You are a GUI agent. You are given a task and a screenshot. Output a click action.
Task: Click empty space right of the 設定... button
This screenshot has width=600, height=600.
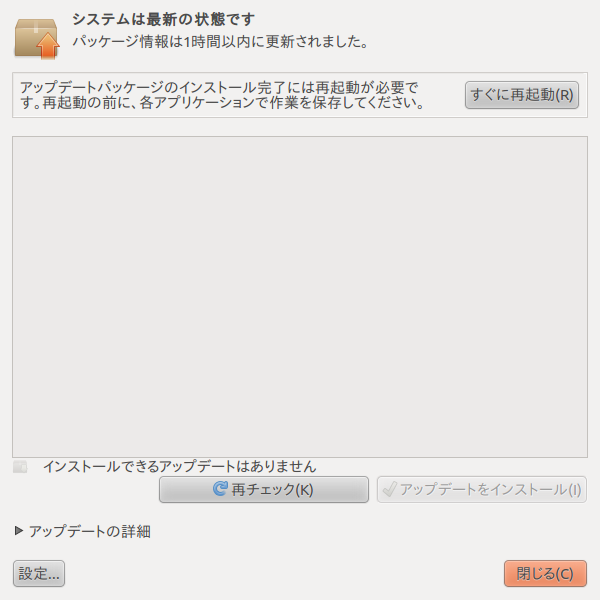(x=283, y=573)
